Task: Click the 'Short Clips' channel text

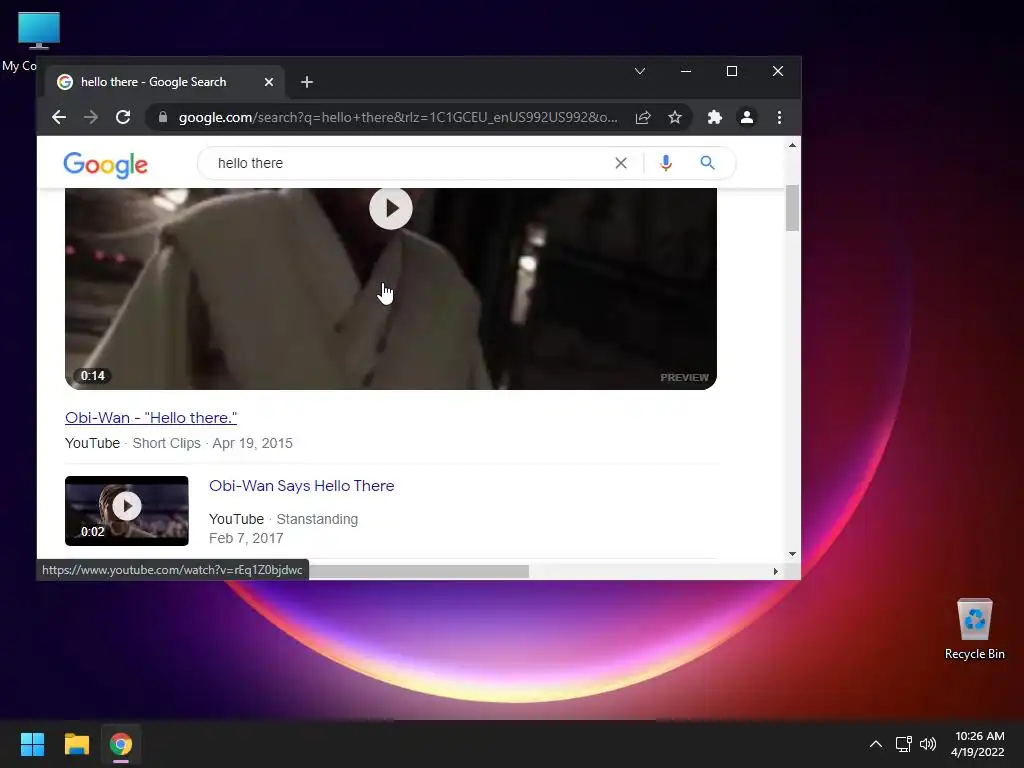Action: pyautogui.click(x=167, y=443)
